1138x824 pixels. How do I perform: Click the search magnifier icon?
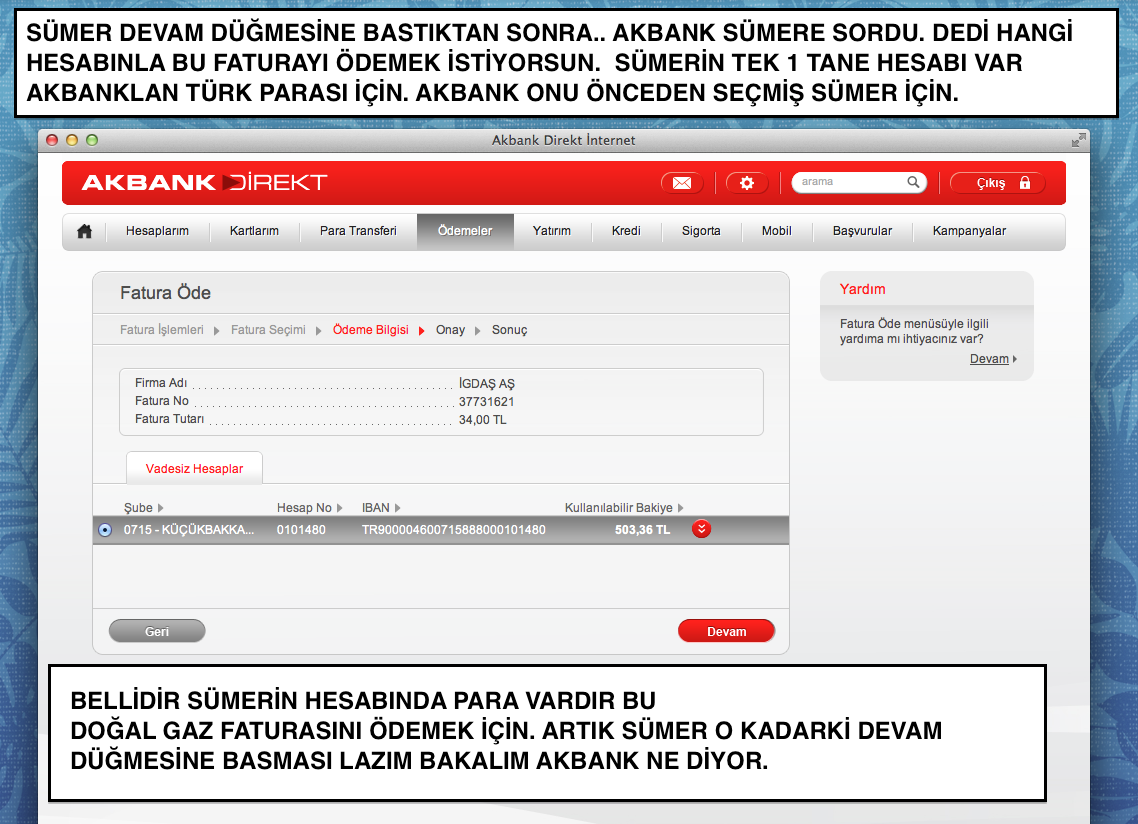(x=913, y=182)
